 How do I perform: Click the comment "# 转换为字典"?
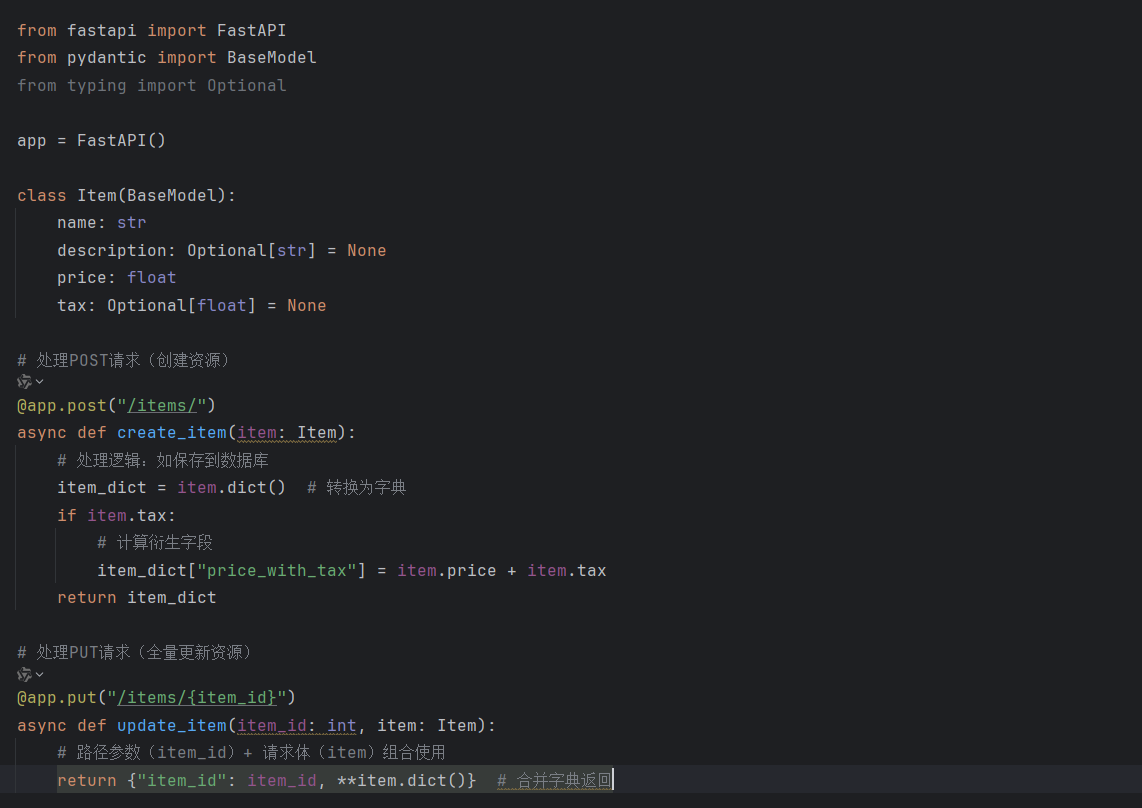pyautogui.click(x=356, y=487)
